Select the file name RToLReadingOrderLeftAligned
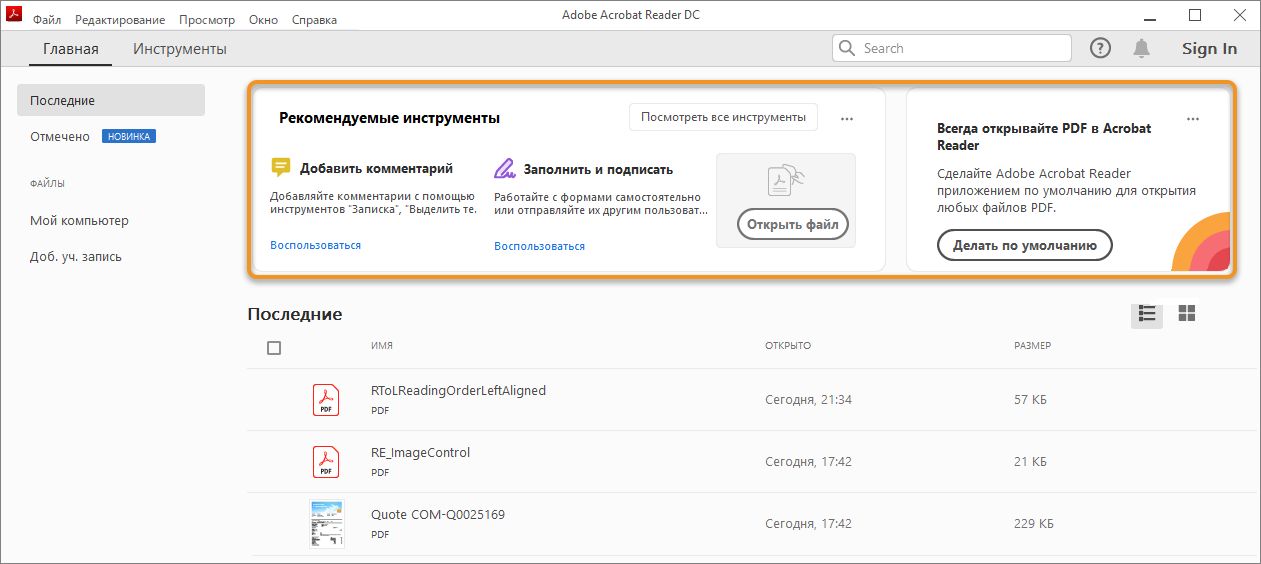The image size is (1261, 564). pyautogui.click(x=458, y=390)
